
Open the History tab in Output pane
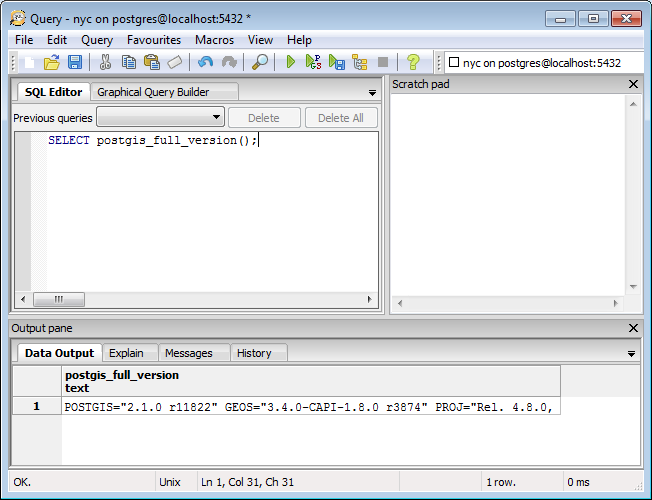[254, 353]
